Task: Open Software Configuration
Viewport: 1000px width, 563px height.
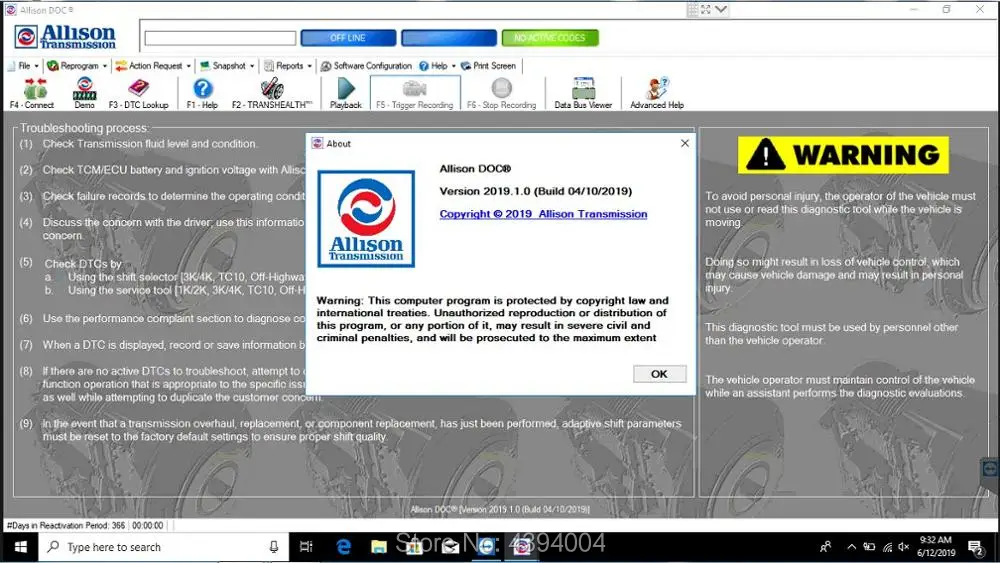Action: click(x=366, y=66)
